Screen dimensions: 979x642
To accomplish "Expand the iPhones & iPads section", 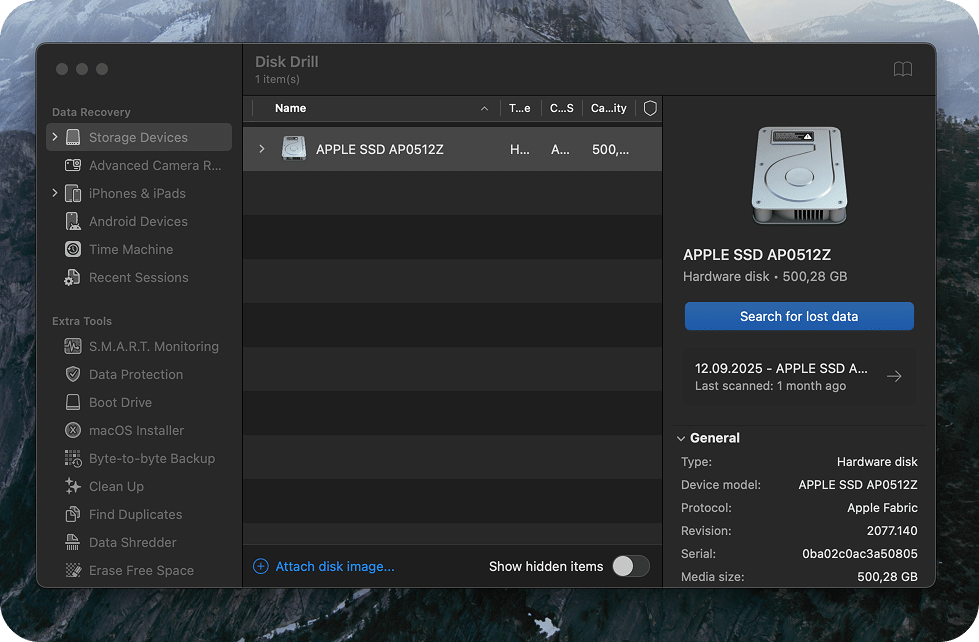I will click(x=55, y=193).
